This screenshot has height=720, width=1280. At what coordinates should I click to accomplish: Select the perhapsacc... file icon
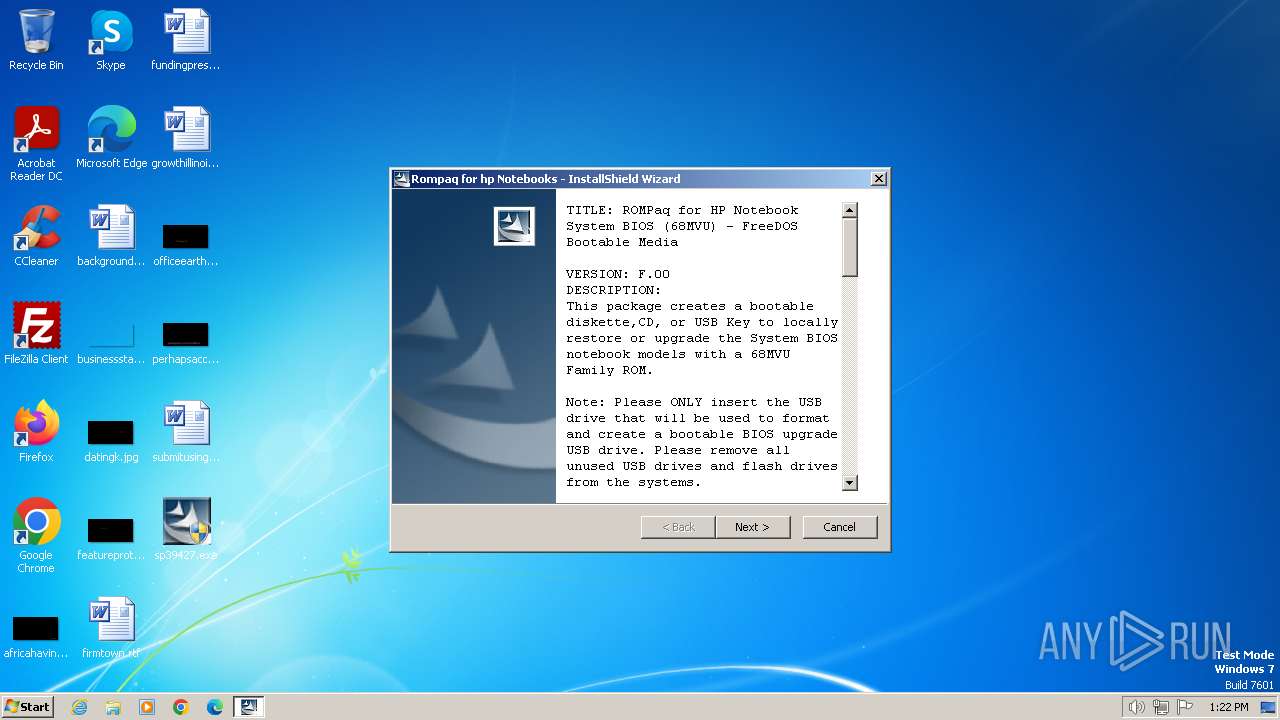pyautogui.click(x=186, y=344)
